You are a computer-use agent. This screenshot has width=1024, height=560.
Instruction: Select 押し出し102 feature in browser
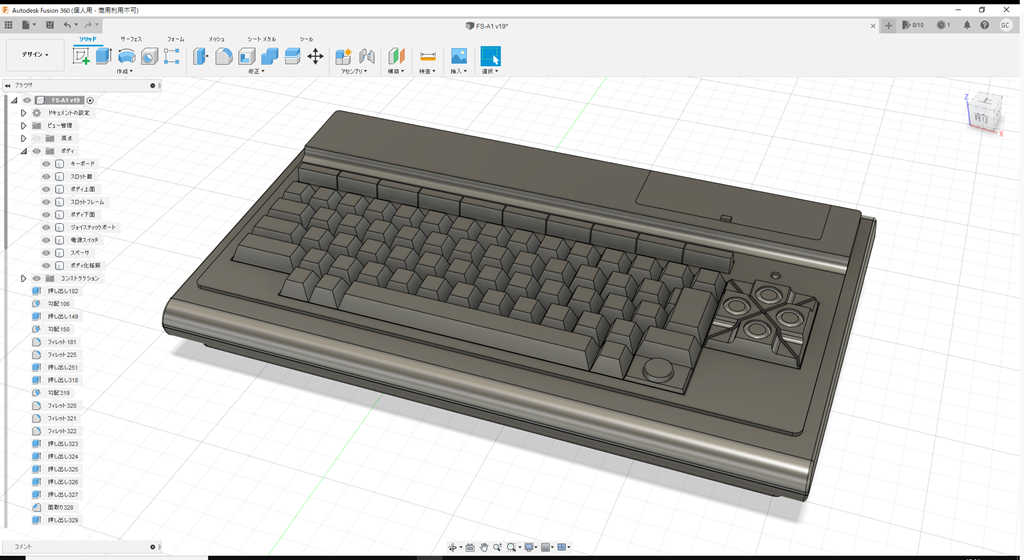(x=63, y=291)
